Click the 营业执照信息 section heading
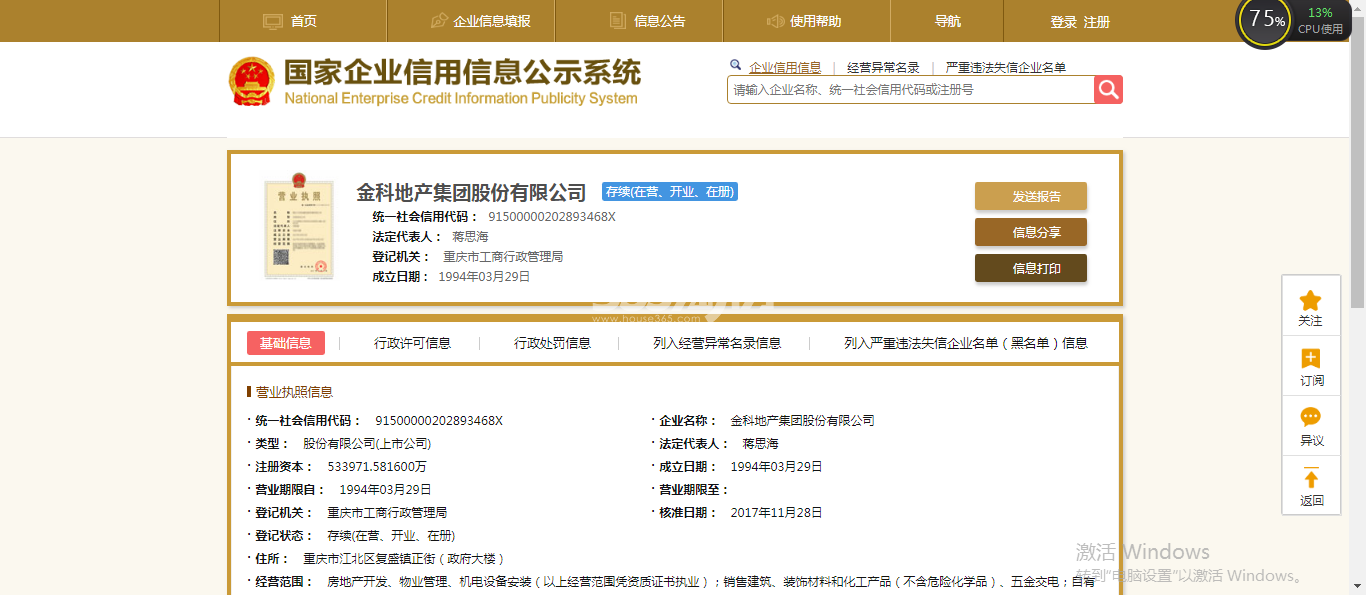 pos(294,392)
